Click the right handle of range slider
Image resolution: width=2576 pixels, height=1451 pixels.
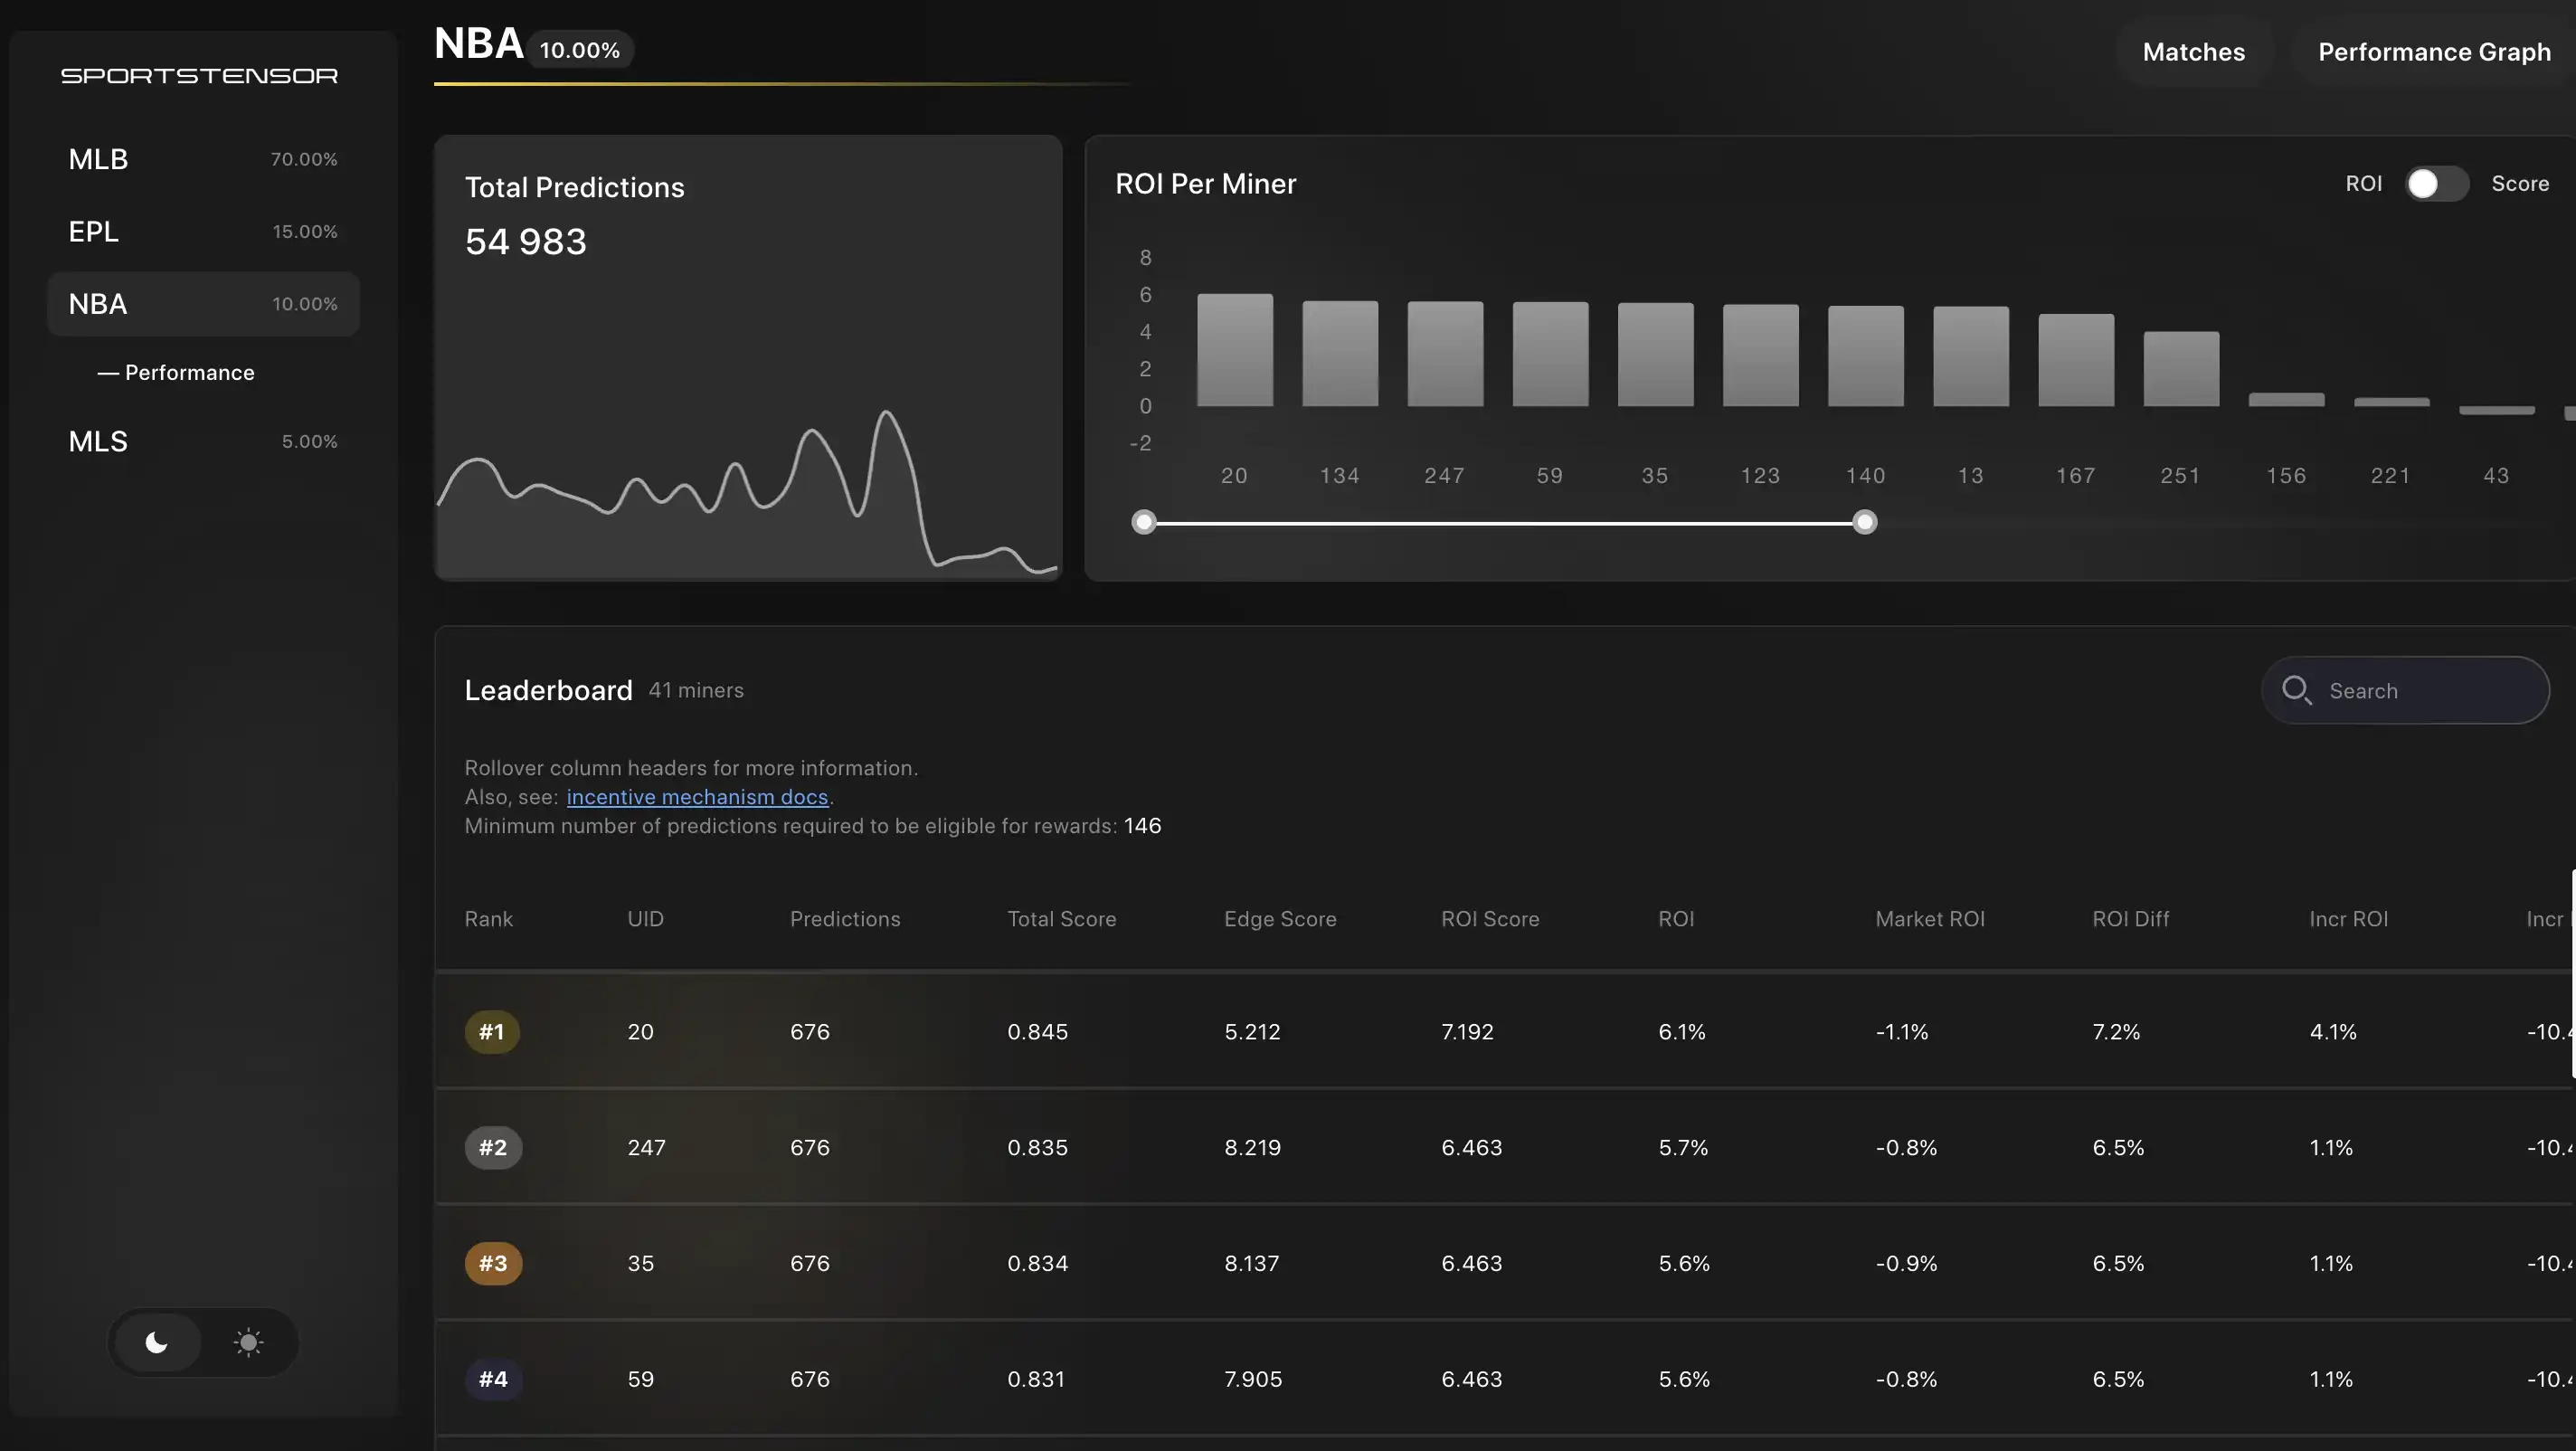click(x=1864, y=522)
